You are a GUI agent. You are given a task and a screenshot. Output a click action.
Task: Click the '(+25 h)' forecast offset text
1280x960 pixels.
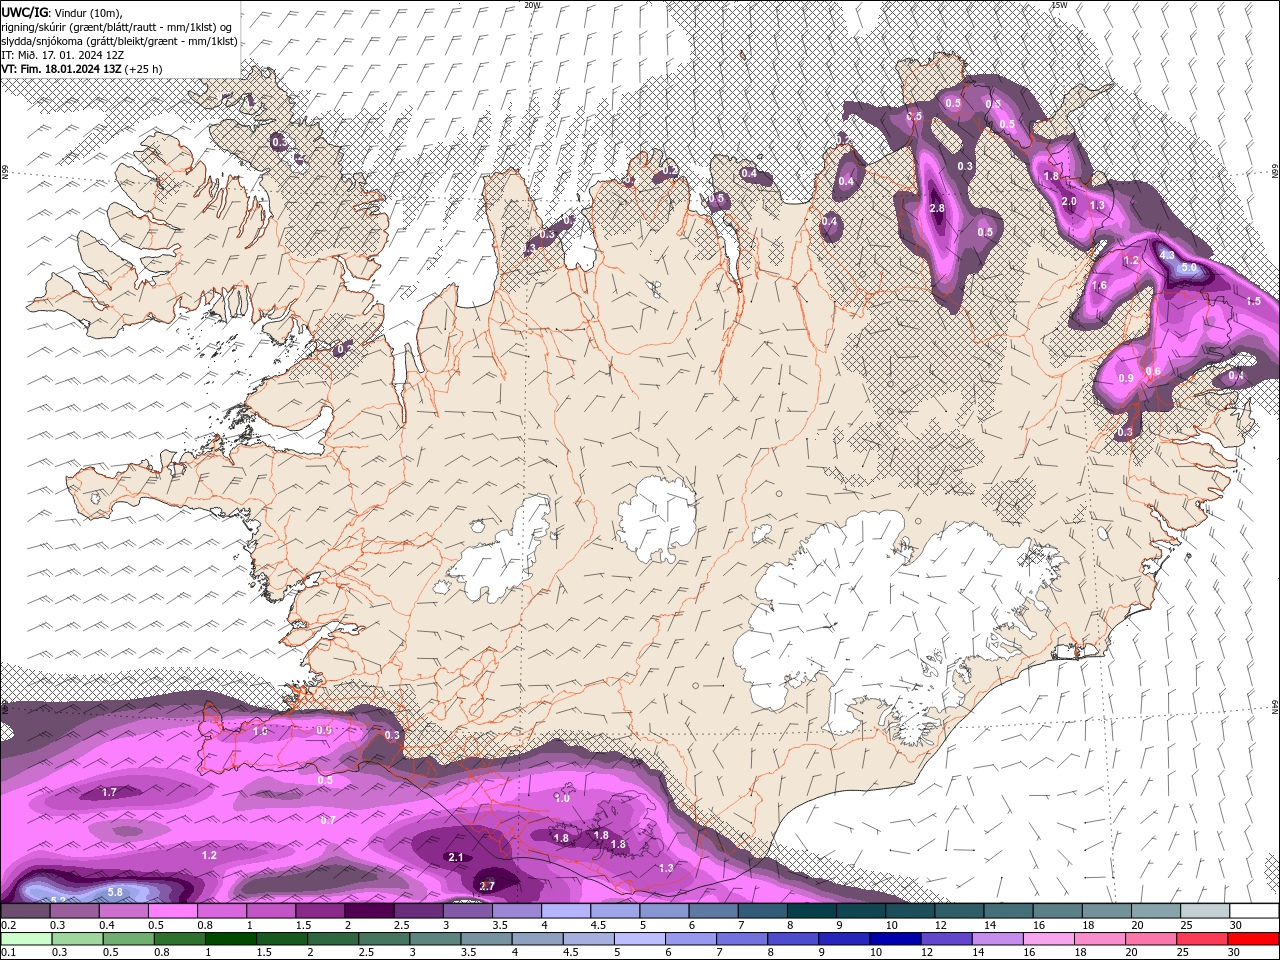click(144, 68)
